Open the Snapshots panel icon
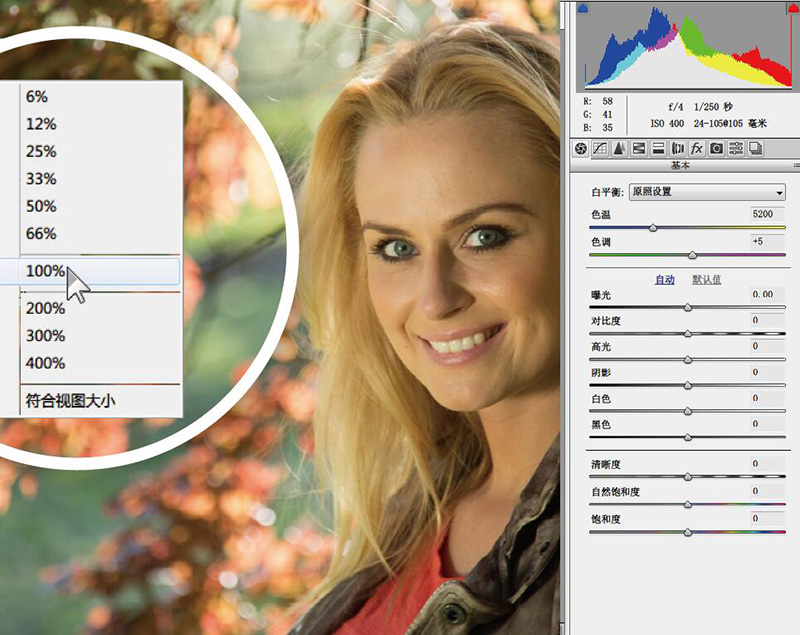Viewport: 800px width, 635px height. click(756, 148)
